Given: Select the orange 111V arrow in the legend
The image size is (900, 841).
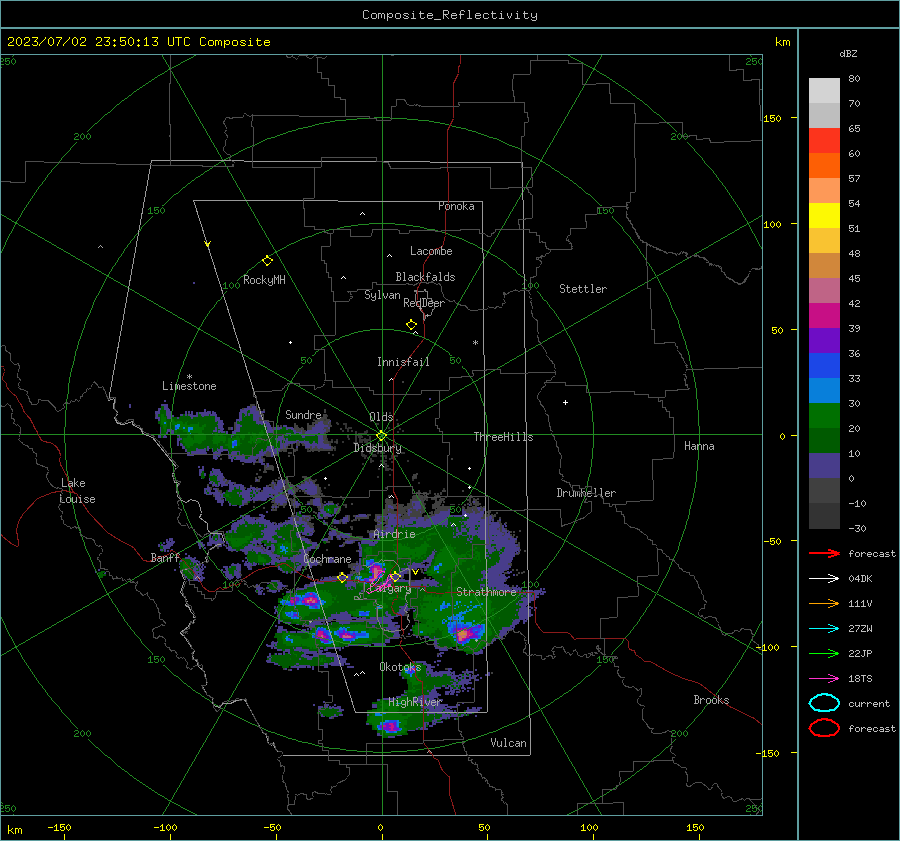Looking at the screenshot, I should [824, 603].
